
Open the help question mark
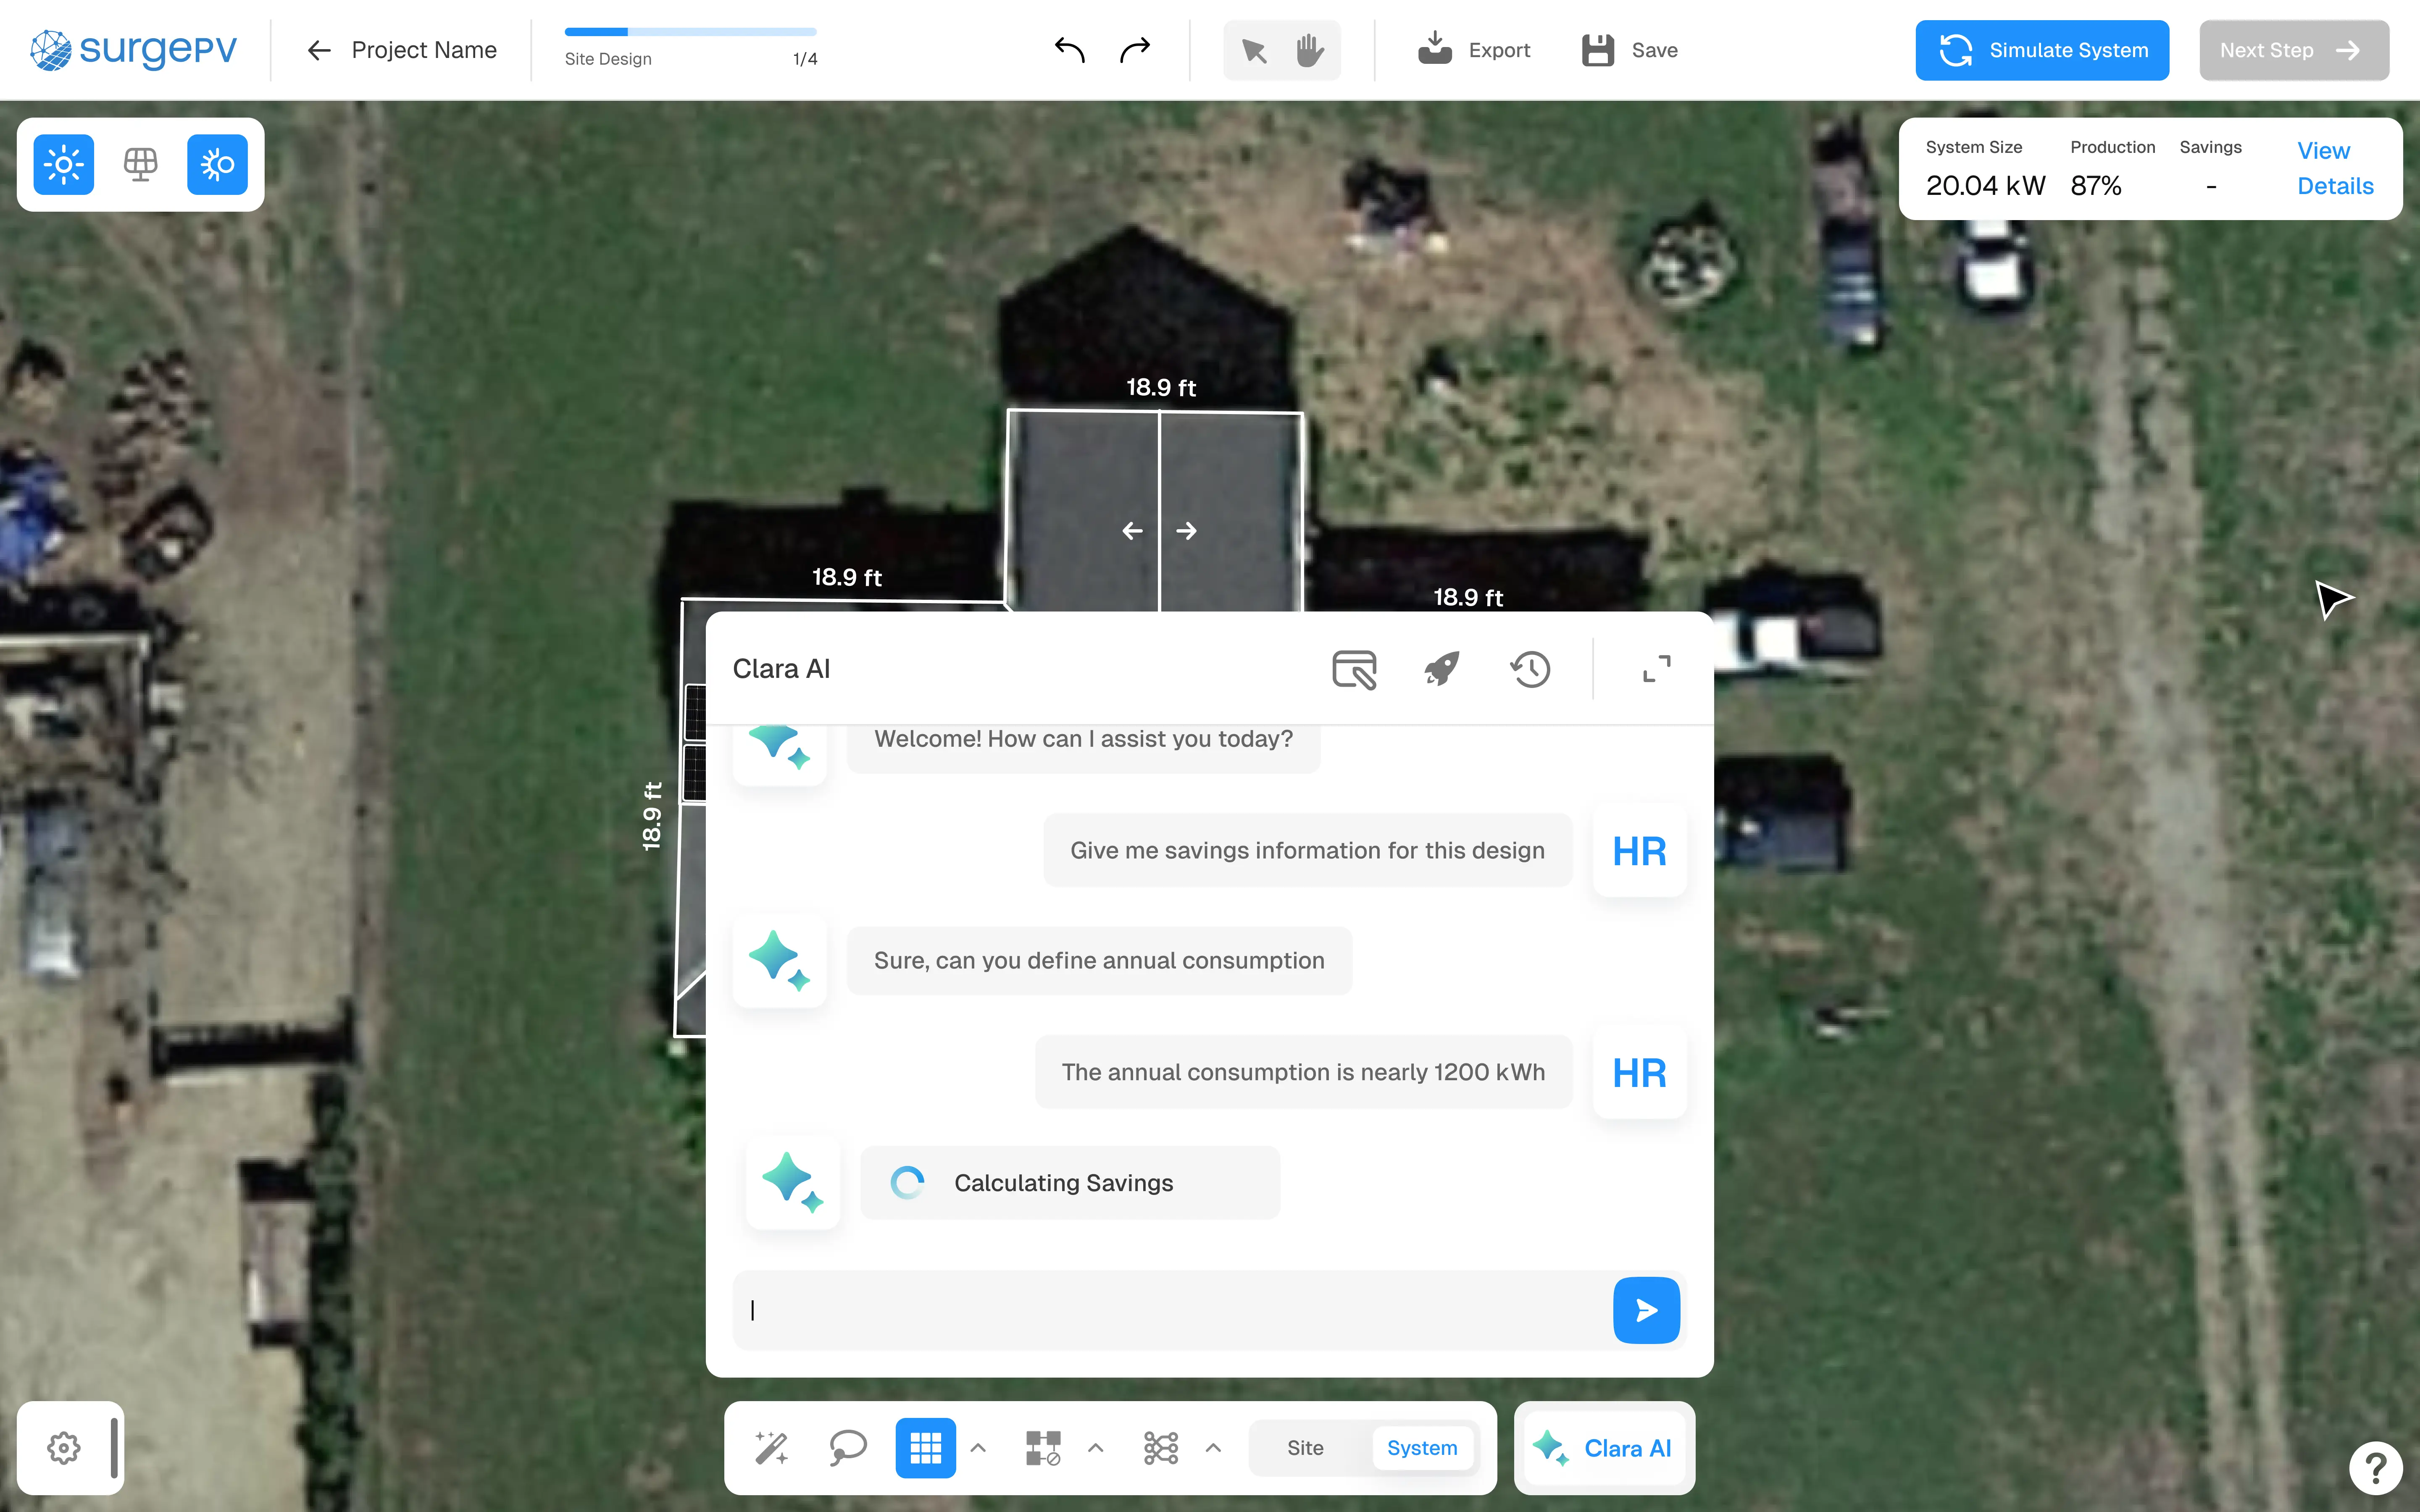pyautogui.click(x=2375, y=1467)
